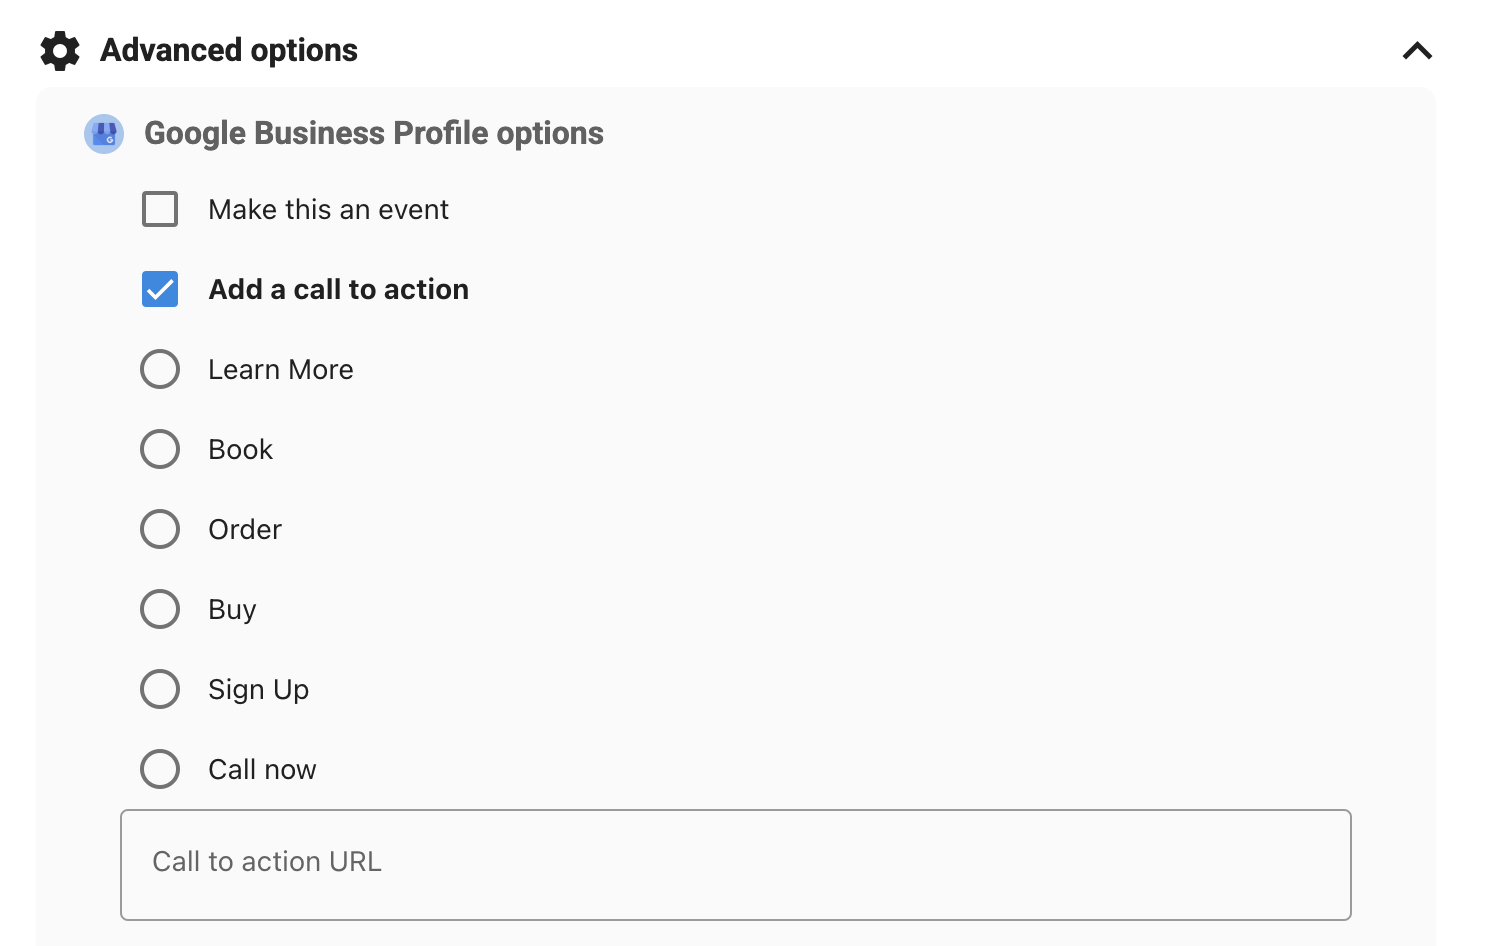Select the Book radio button
Screen dimensions: 1488x946
point(160,449)
